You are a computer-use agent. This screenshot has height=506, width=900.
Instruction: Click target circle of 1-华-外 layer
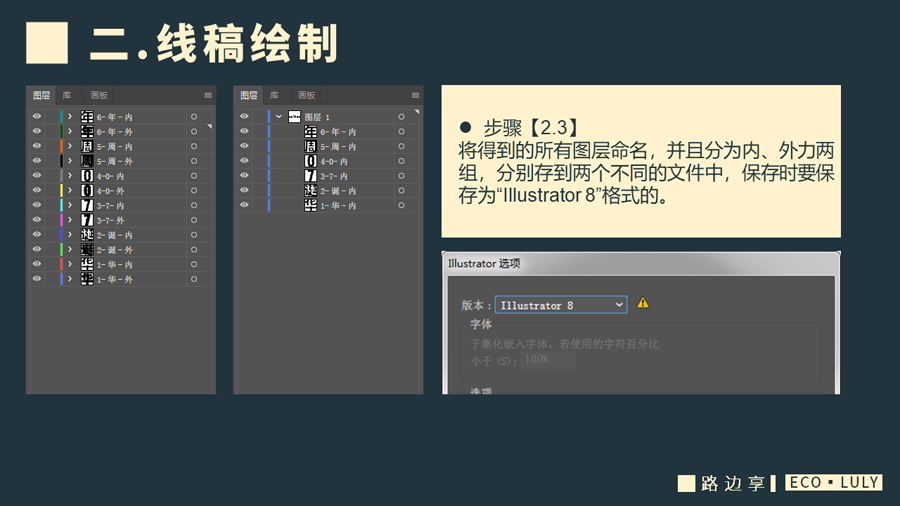coord(194,279)
